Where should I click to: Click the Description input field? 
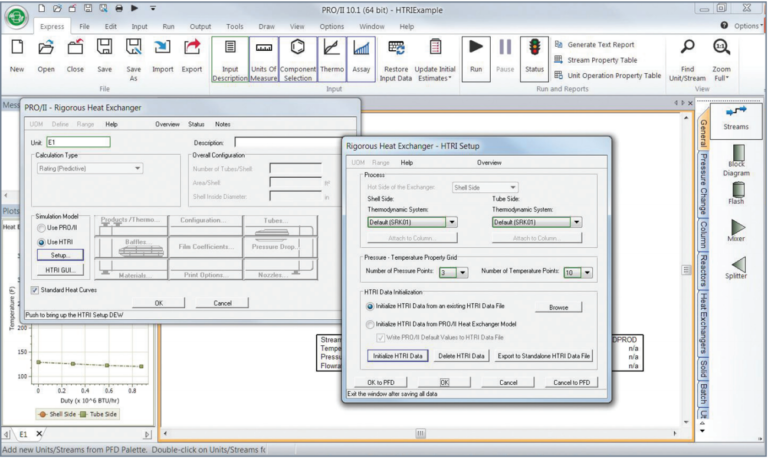coord(288,143)
